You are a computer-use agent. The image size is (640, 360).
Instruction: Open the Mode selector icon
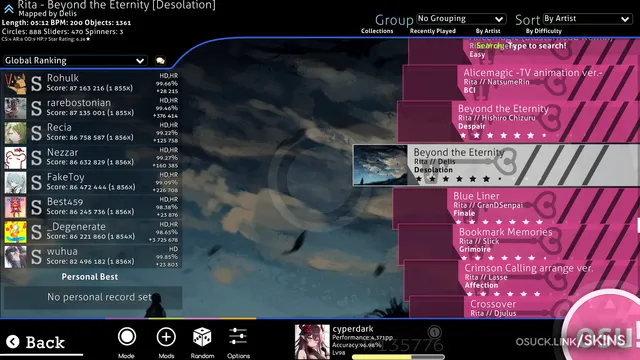[x=127, y=337]
